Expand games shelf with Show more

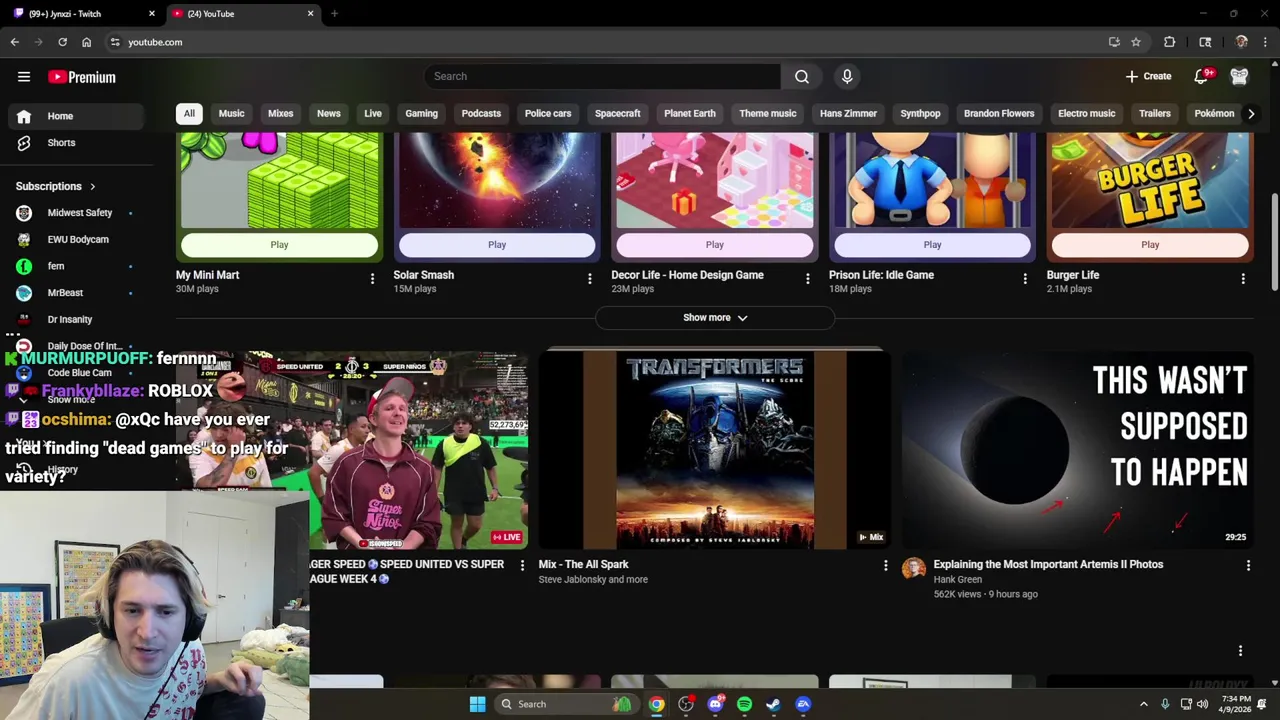[715, 318]
